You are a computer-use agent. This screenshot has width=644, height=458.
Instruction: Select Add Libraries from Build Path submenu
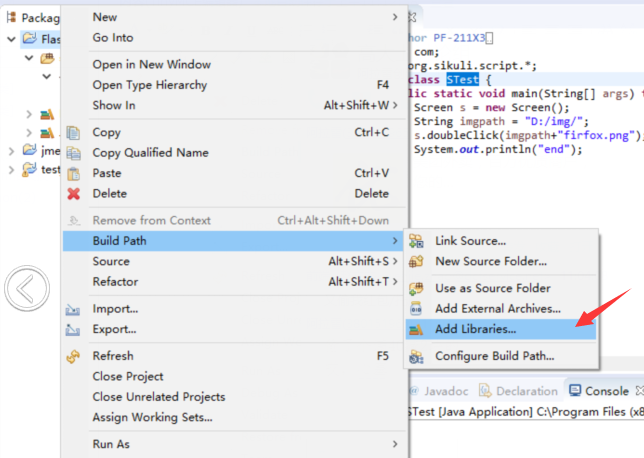(x=475, y=329)
